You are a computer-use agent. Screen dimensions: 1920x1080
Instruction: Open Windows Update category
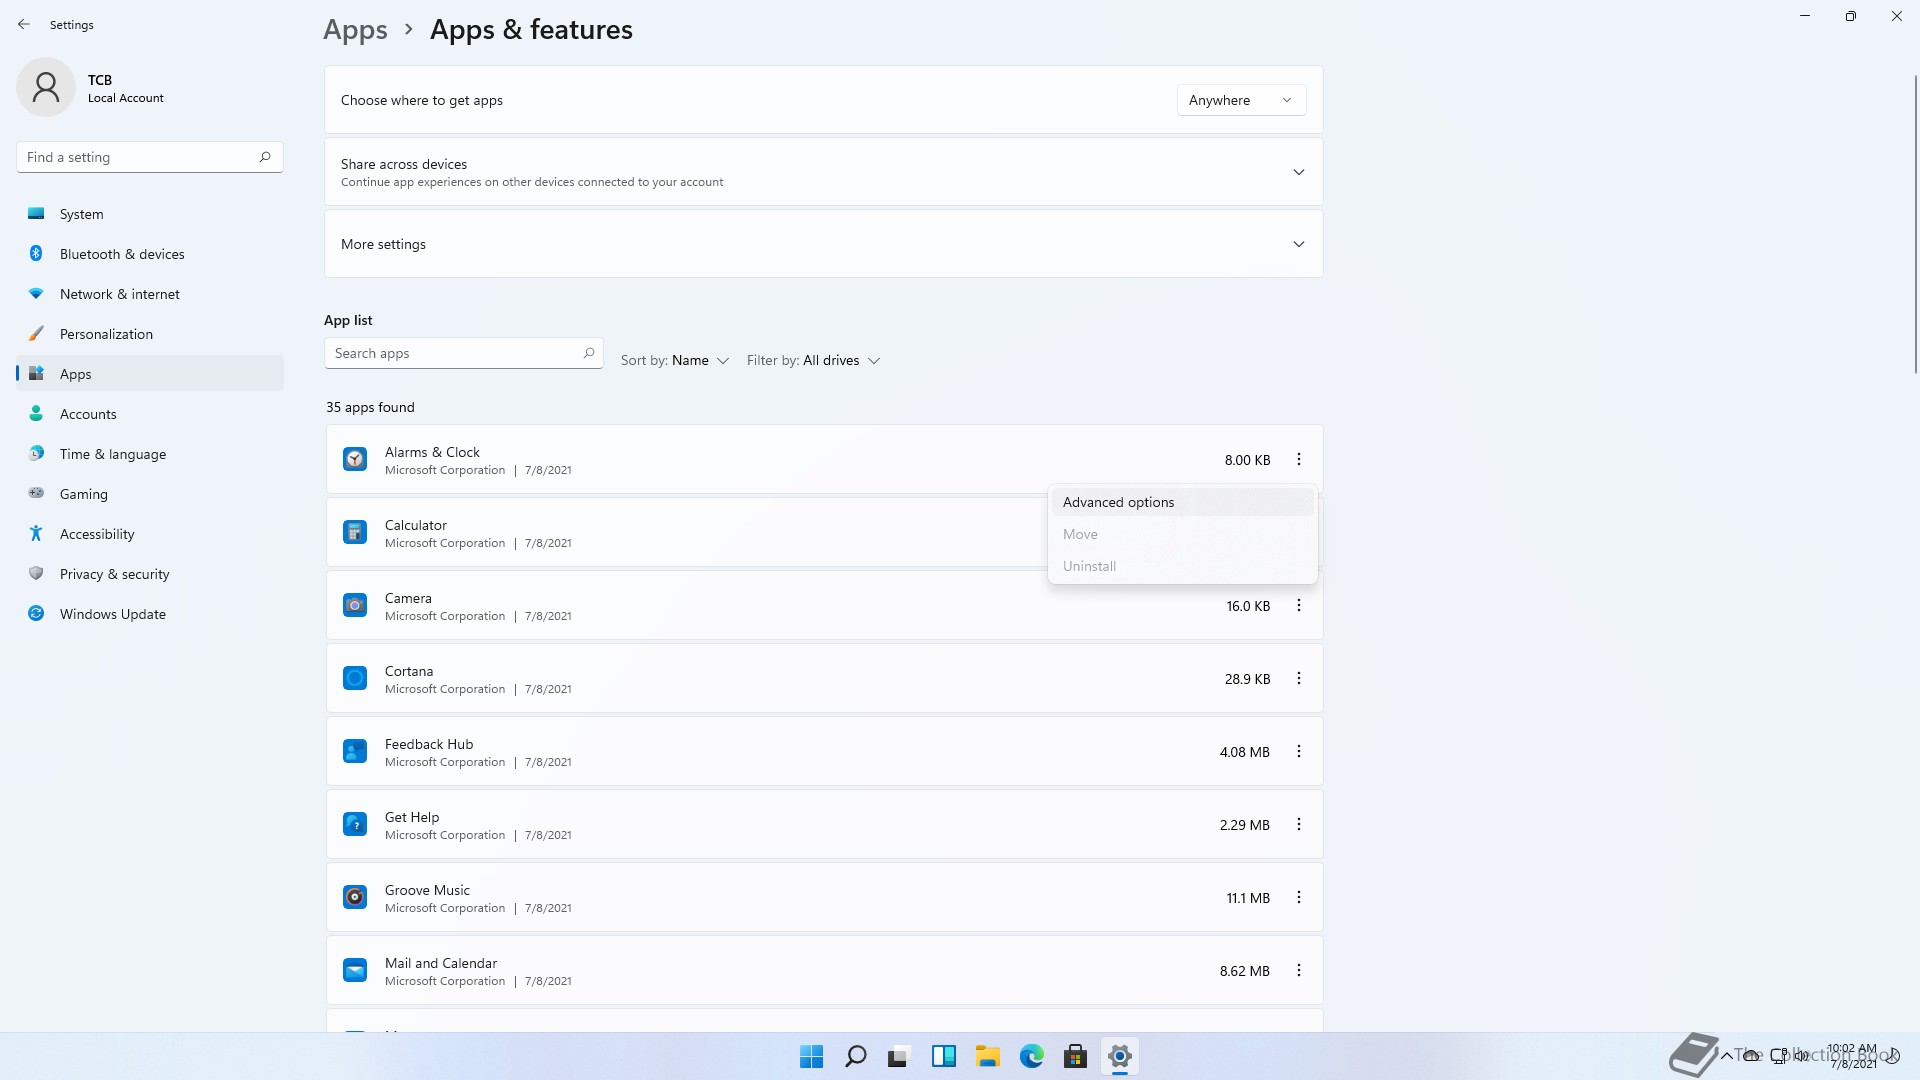[x=150, y=614]
